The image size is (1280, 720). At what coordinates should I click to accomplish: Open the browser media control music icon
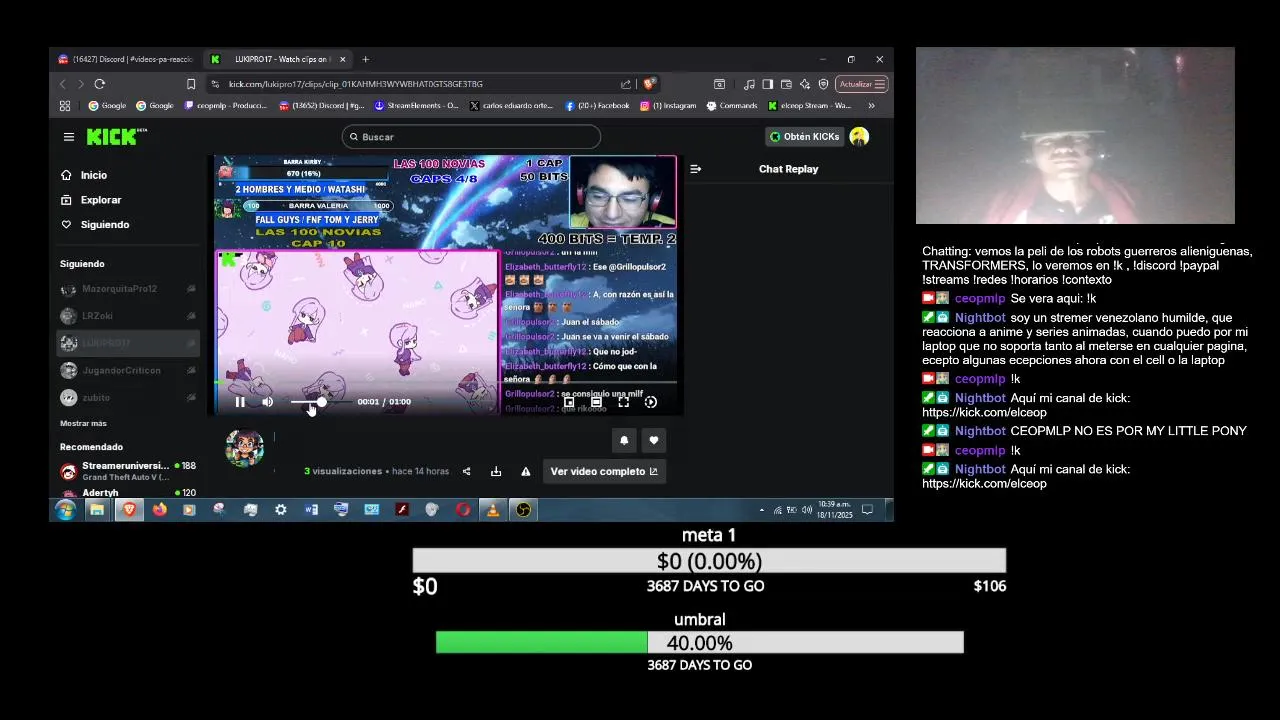(749, 84)
